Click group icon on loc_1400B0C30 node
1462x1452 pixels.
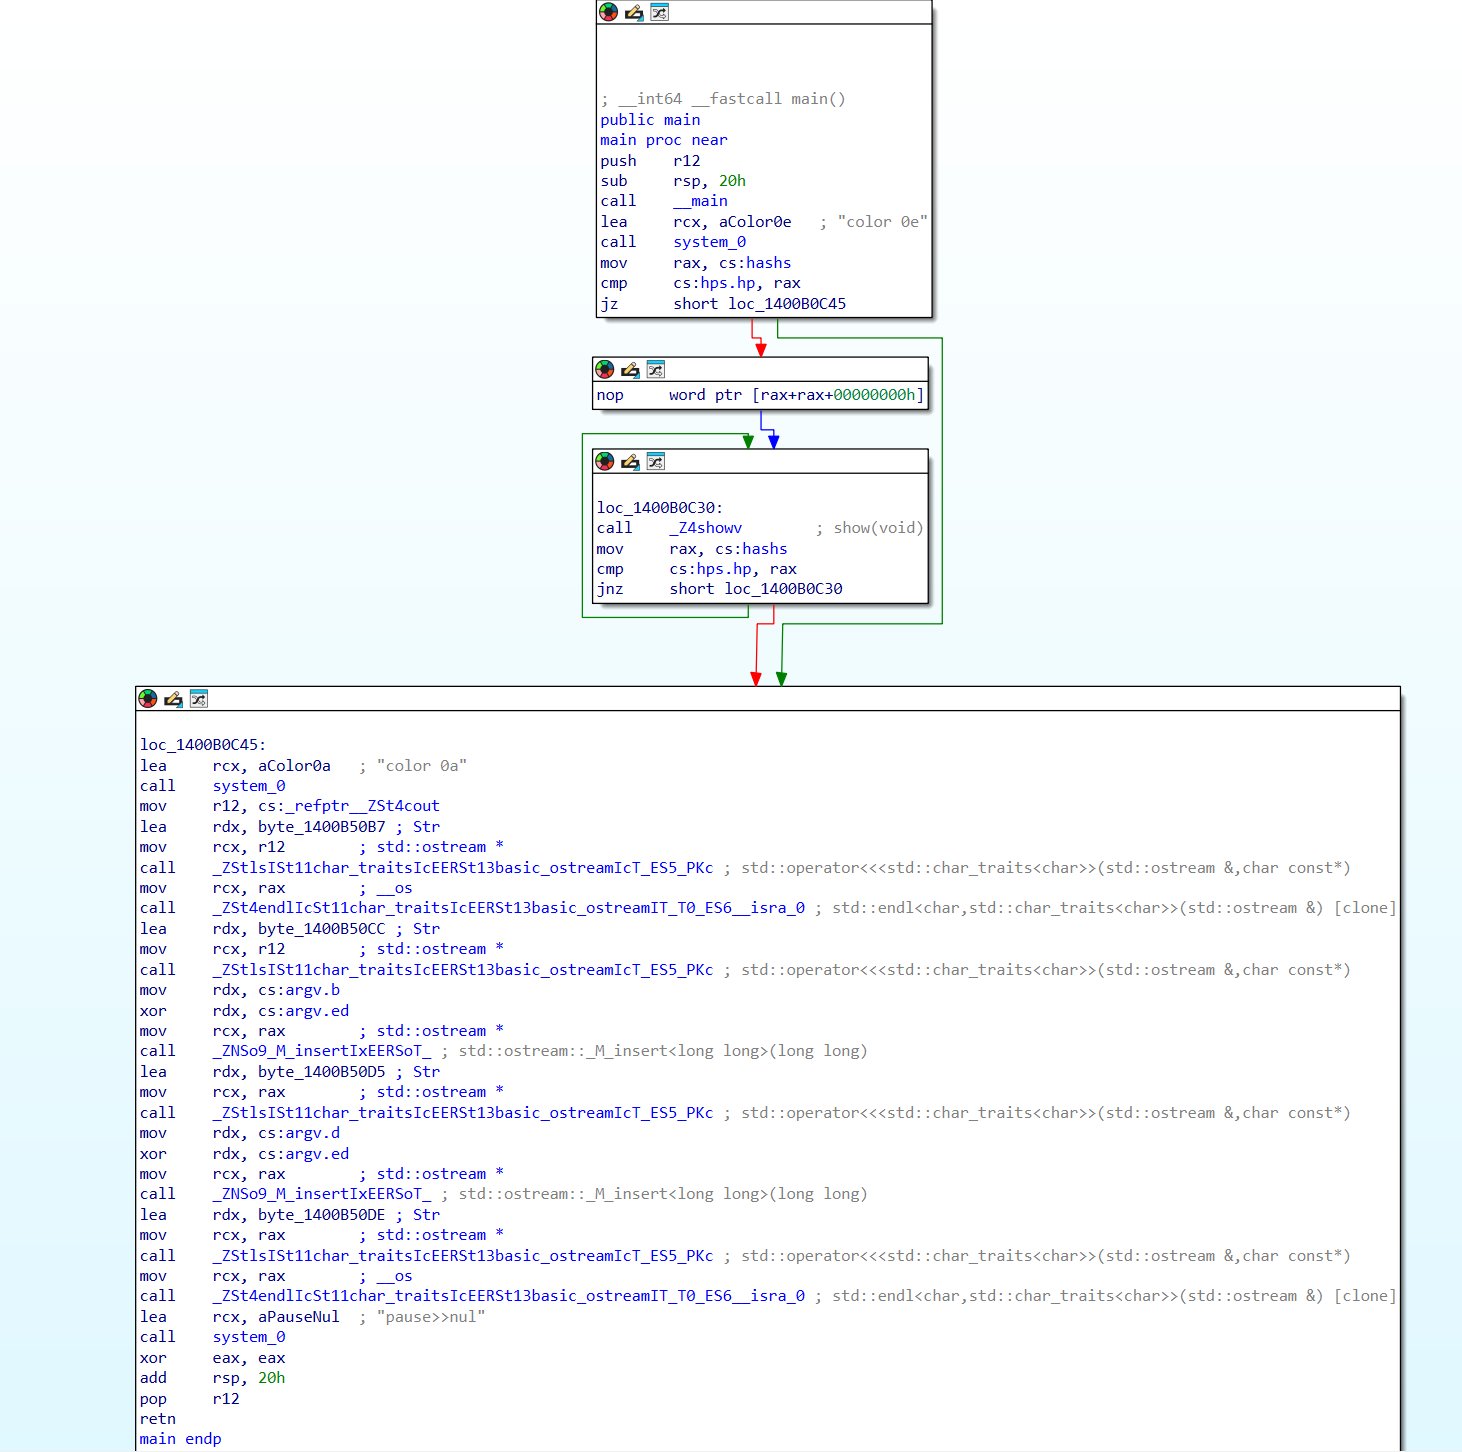[655, 461]
